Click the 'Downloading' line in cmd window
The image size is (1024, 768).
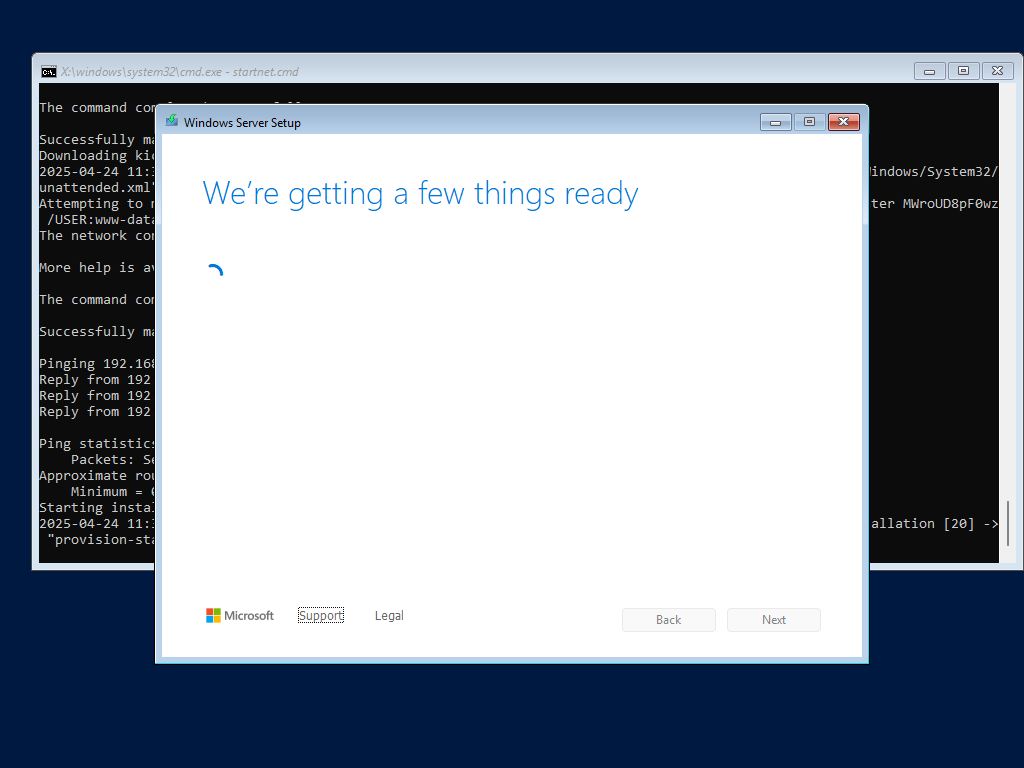tap(97, 155)
